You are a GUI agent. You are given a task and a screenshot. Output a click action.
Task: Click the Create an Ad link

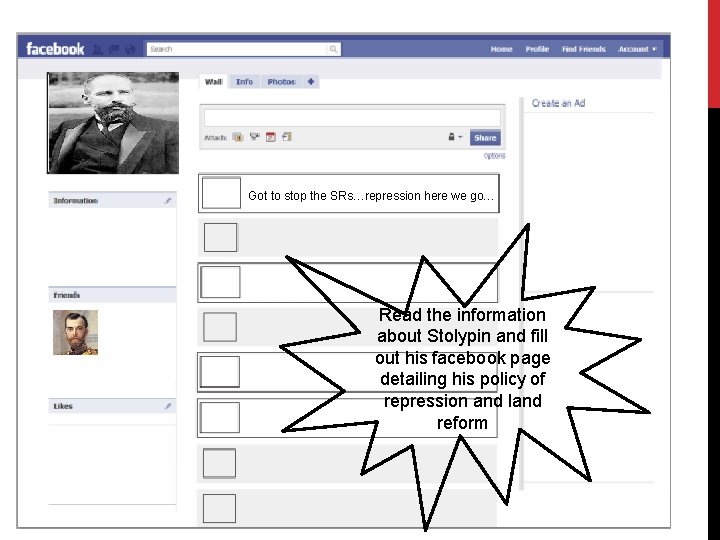point(558,103)
